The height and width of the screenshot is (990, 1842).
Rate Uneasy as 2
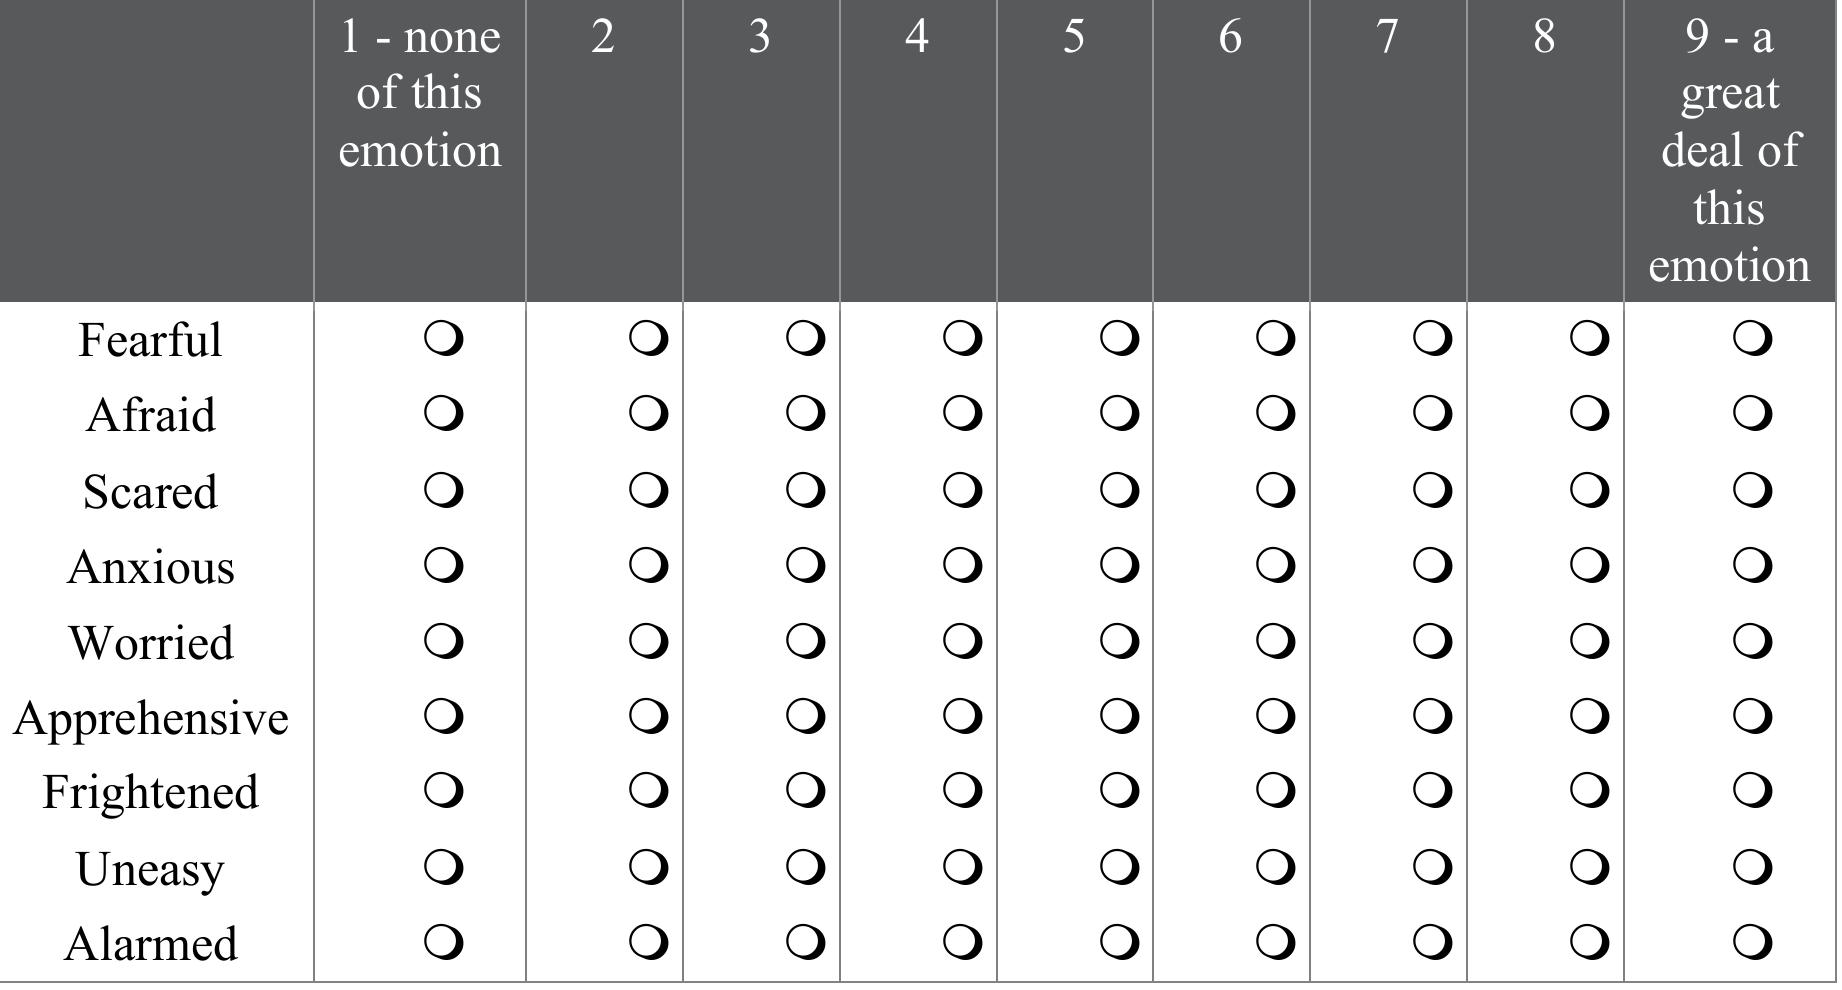[648, 867]
